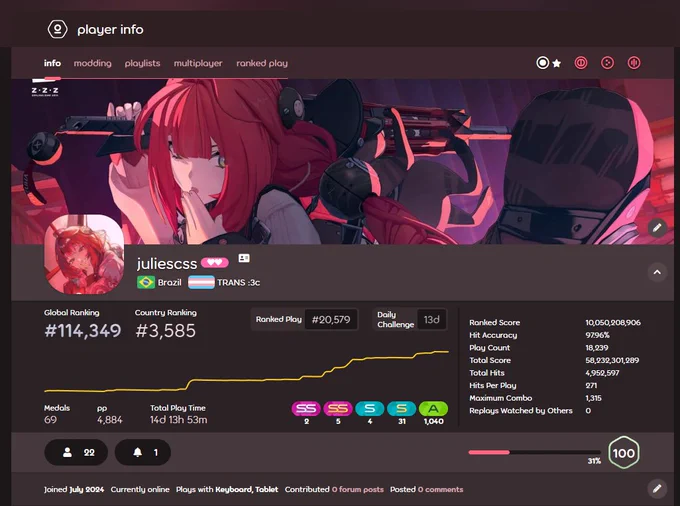
Task: Switch to the osu!taiko mode icon
Action: point(581,63)
